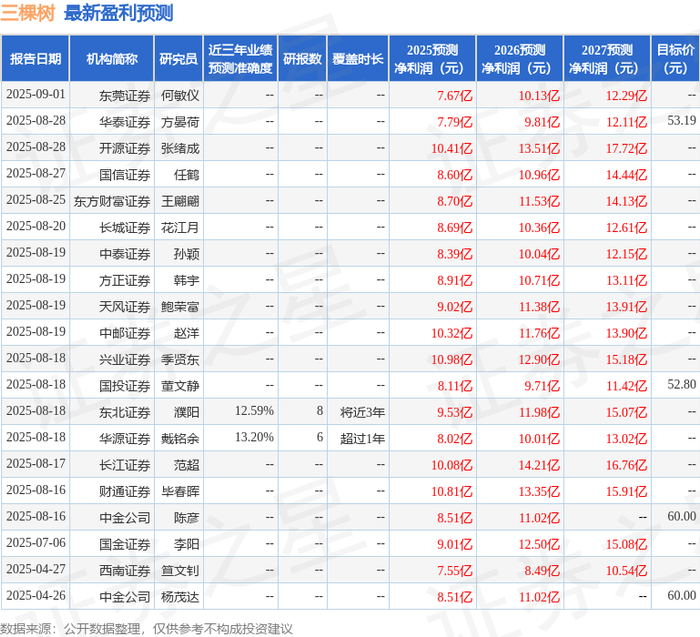Select the date cell 2025-09-01
Viewport: 700px width, 637px height.
point(36,94)
